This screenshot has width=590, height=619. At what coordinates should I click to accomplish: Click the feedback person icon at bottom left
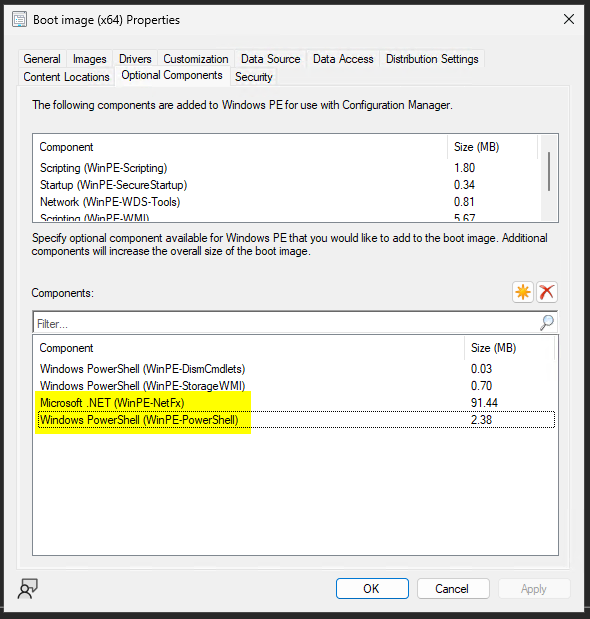pyautogui.click(x=28, y=589)
